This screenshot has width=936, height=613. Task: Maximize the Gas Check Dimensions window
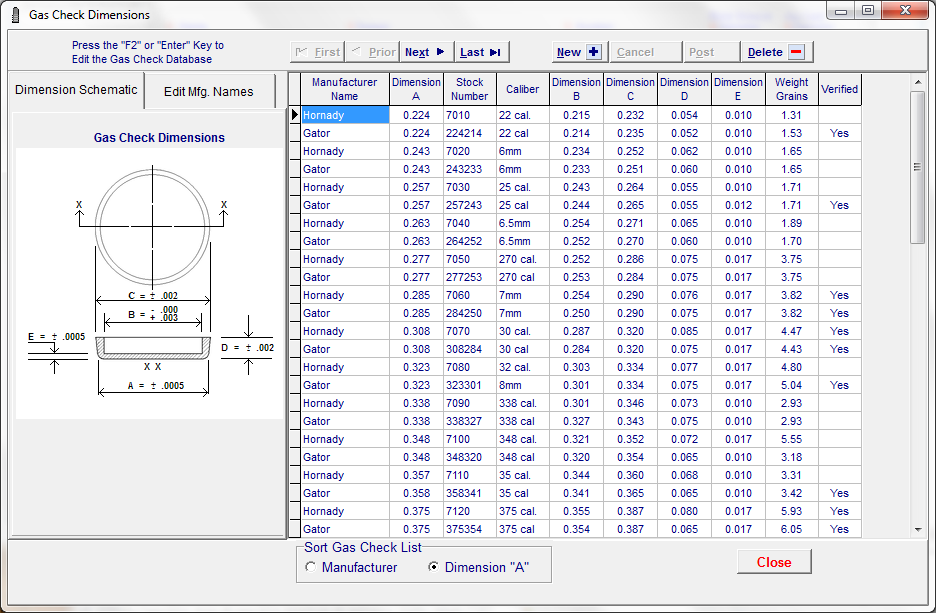868,10
